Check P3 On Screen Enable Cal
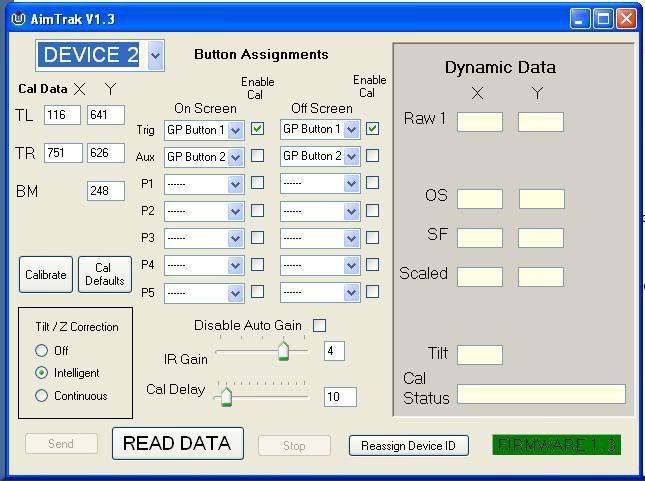645x481 pixels. point(258,237)
